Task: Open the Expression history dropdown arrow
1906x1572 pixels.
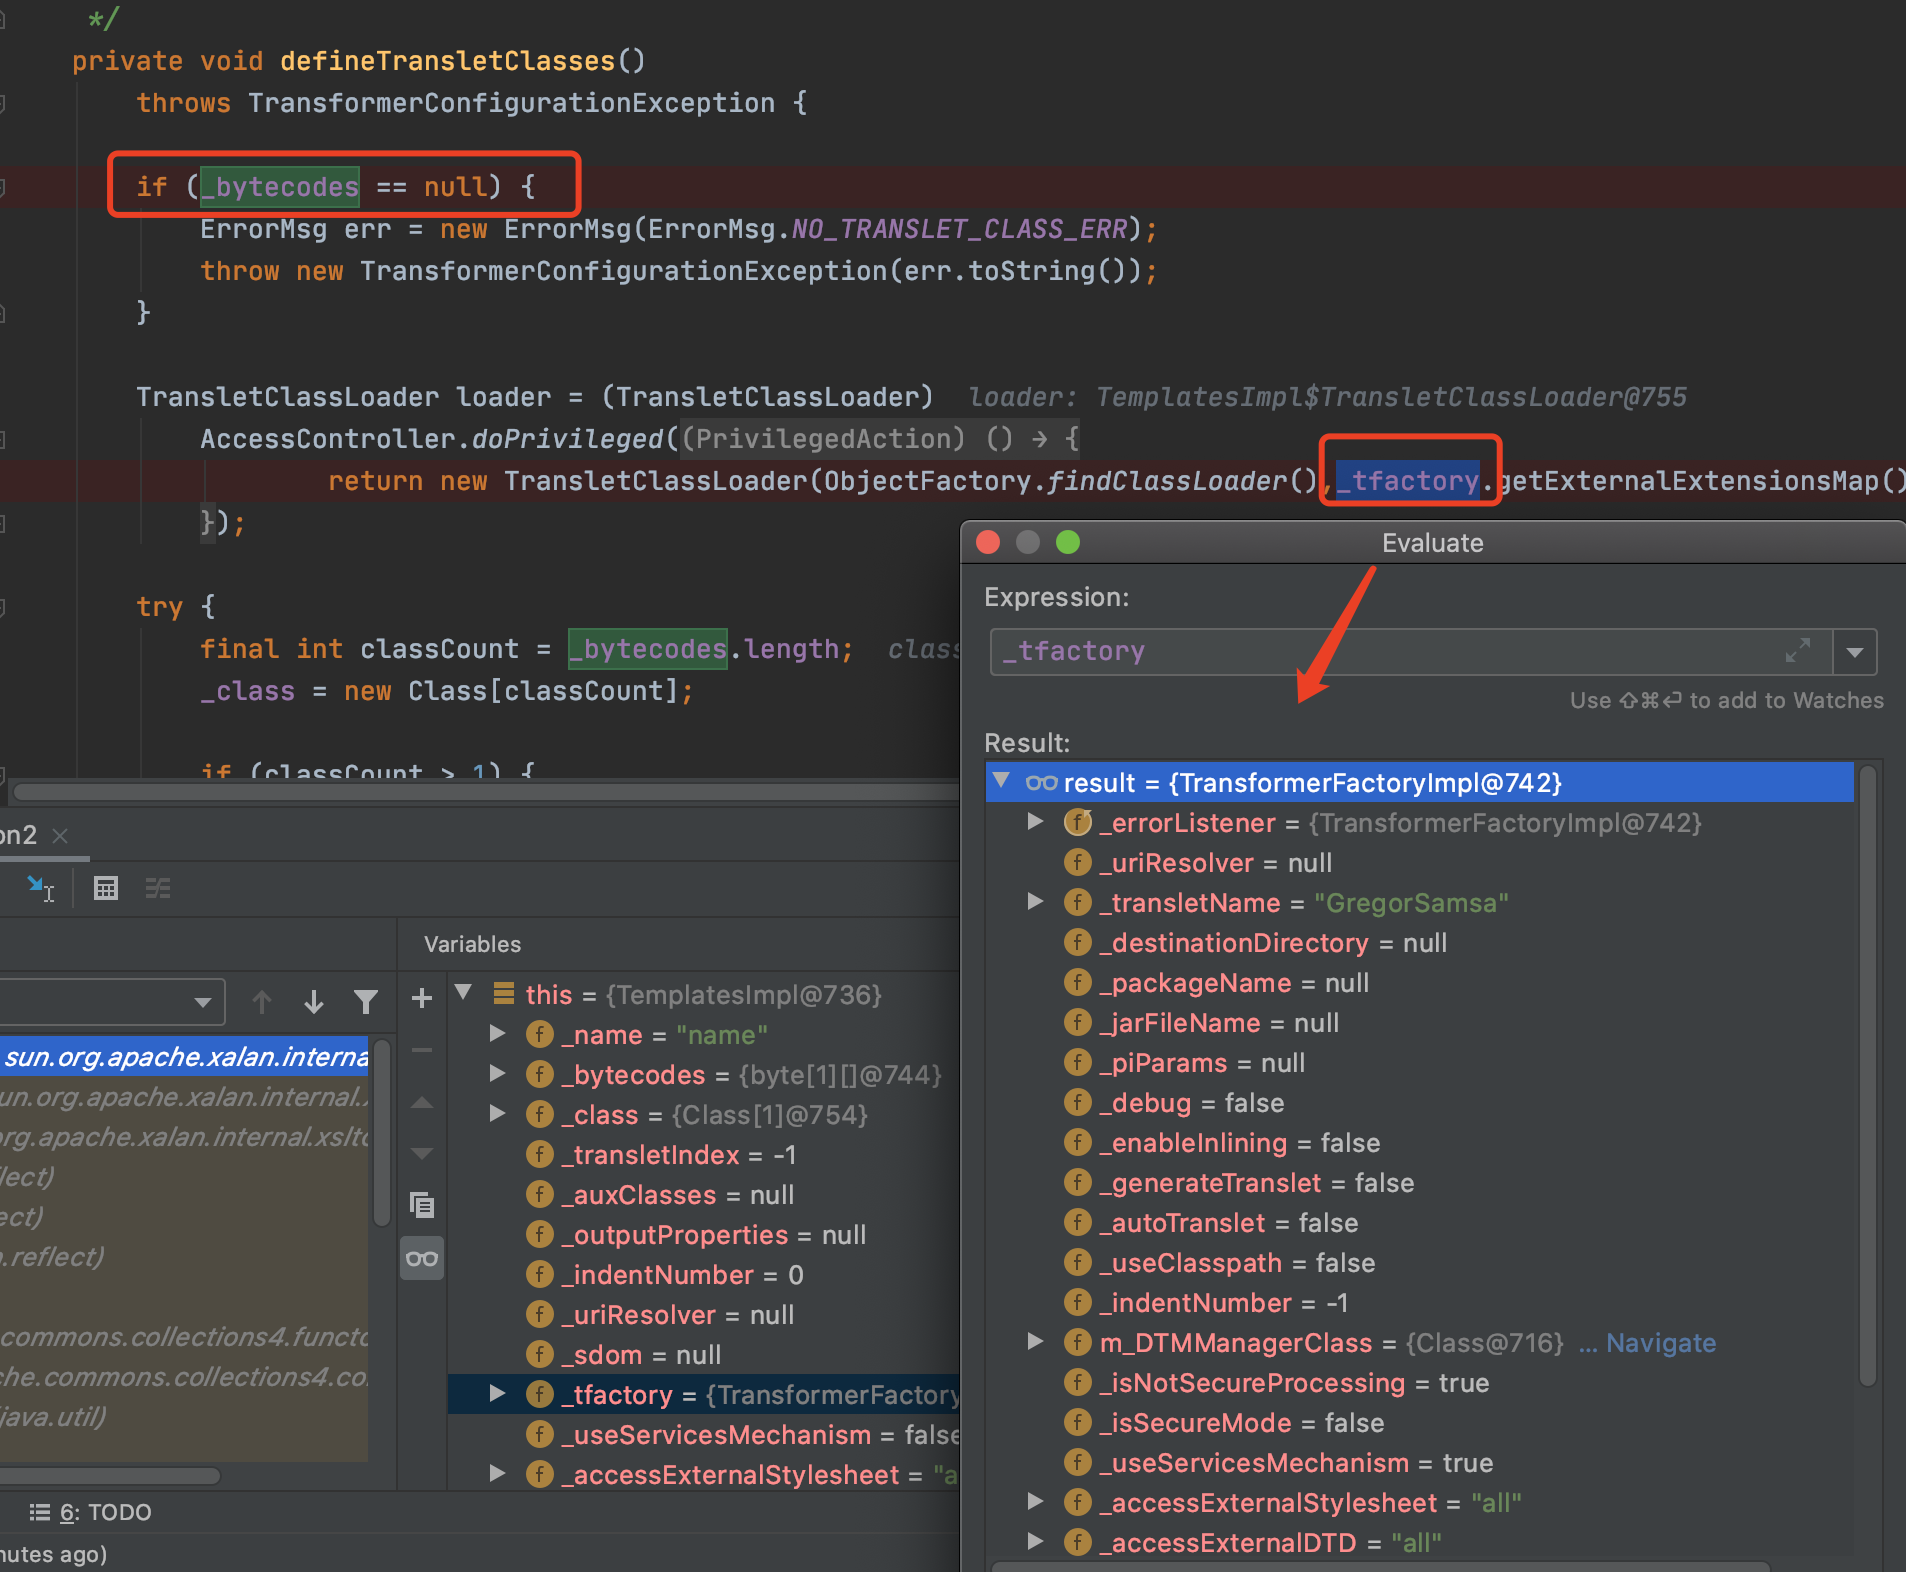Action: (x=1855, y=652)
